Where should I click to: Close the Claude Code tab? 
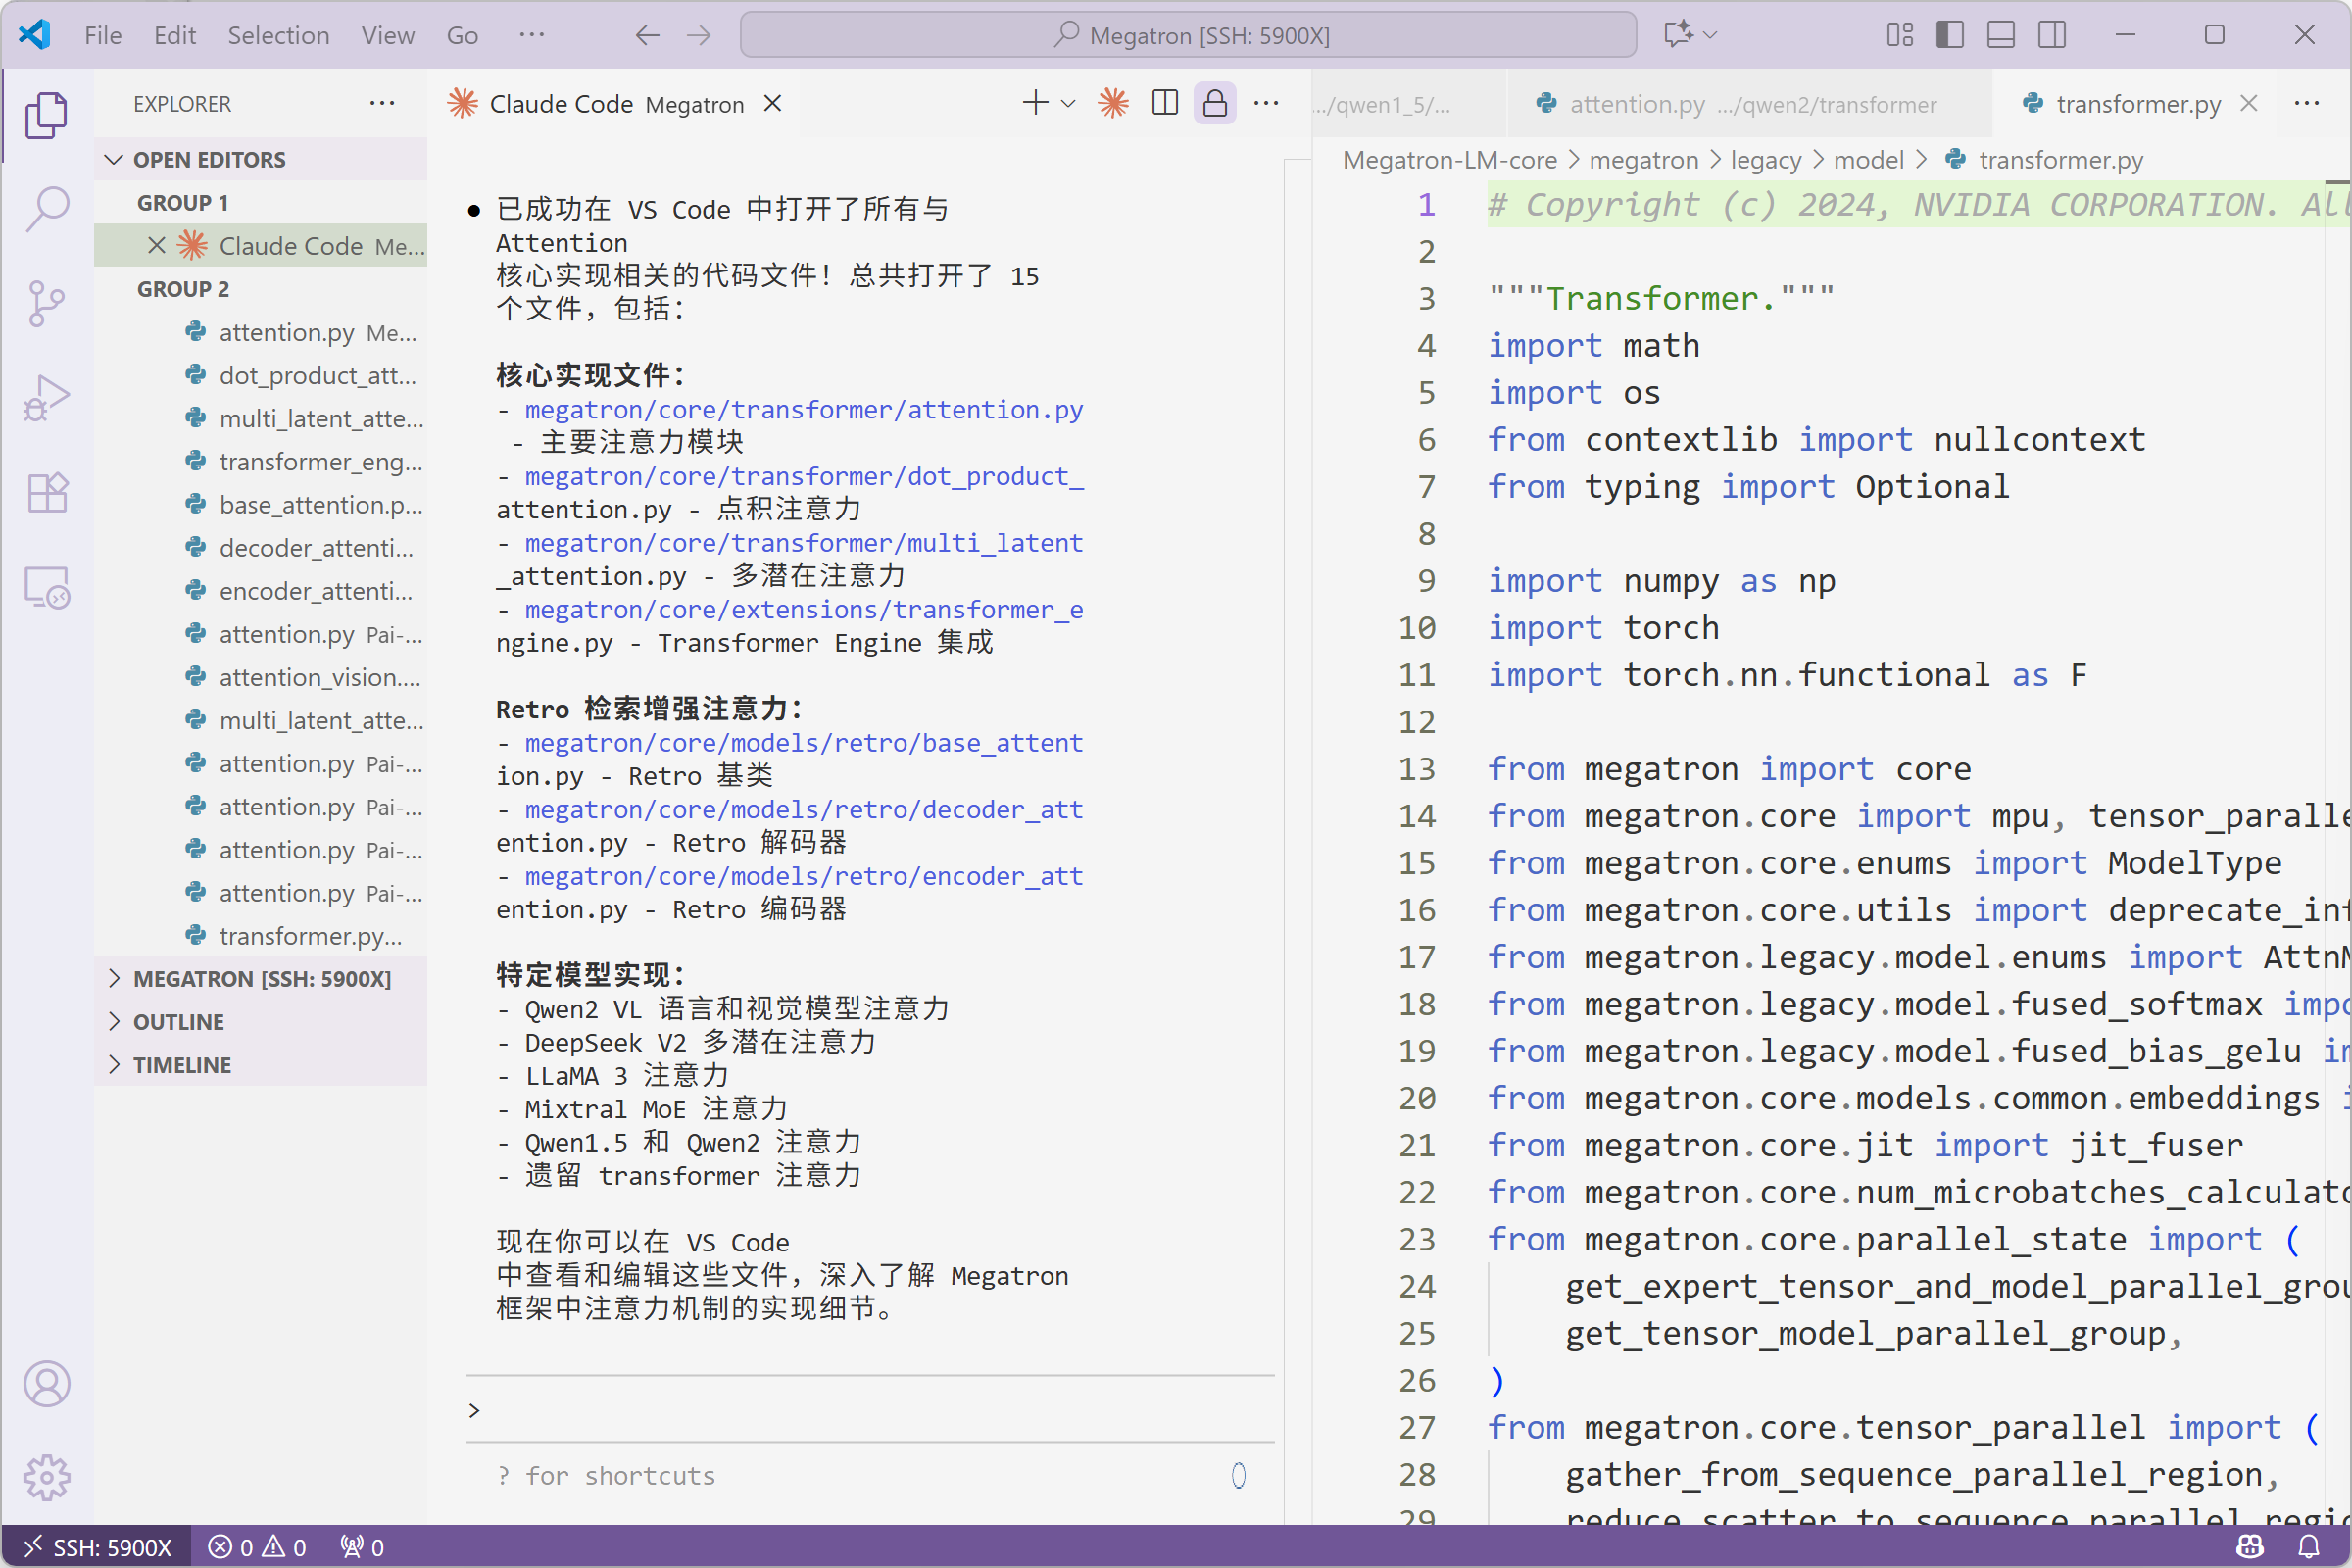point(772,103)
